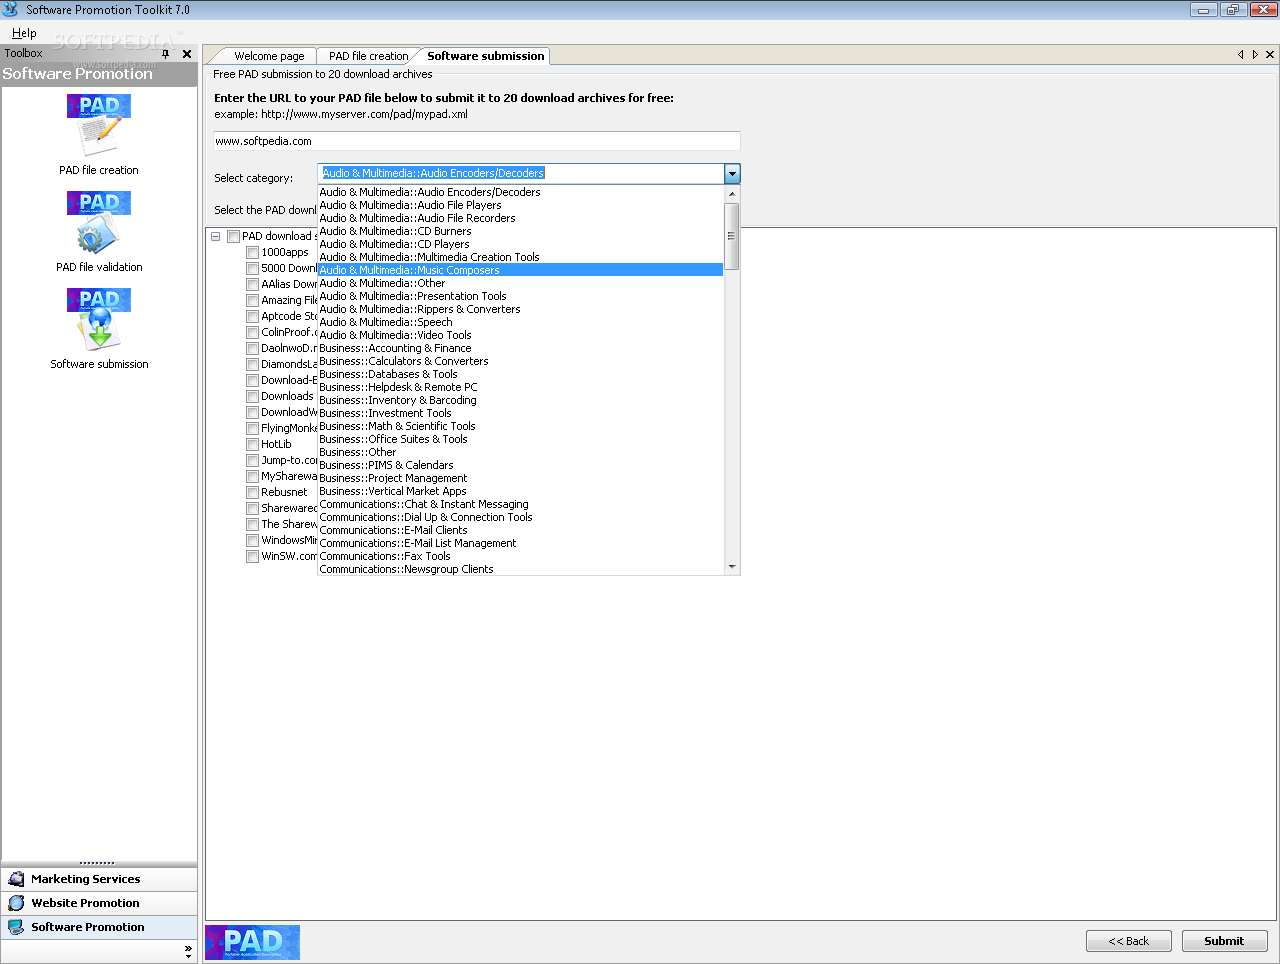This screenshot has width=1280, height=964.
Task: Close the current tab document
Action: (x=1270, y=55)
